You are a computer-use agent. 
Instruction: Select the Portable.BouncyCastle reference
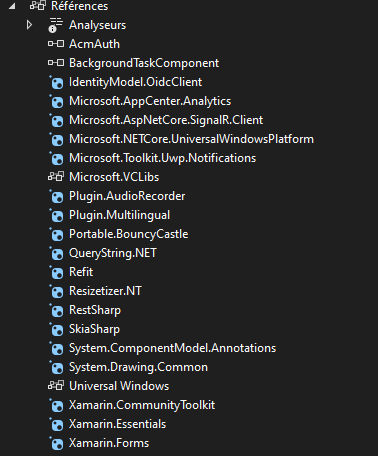[128, 234]
